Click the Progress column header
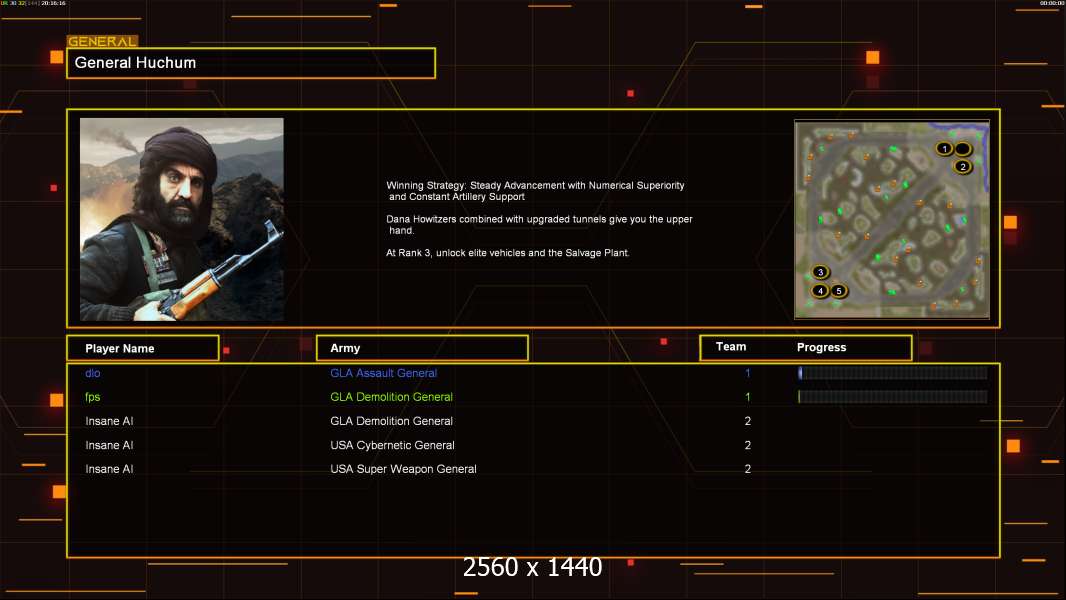This screenshot has width=1066, height=600. (x=821, y=347)
